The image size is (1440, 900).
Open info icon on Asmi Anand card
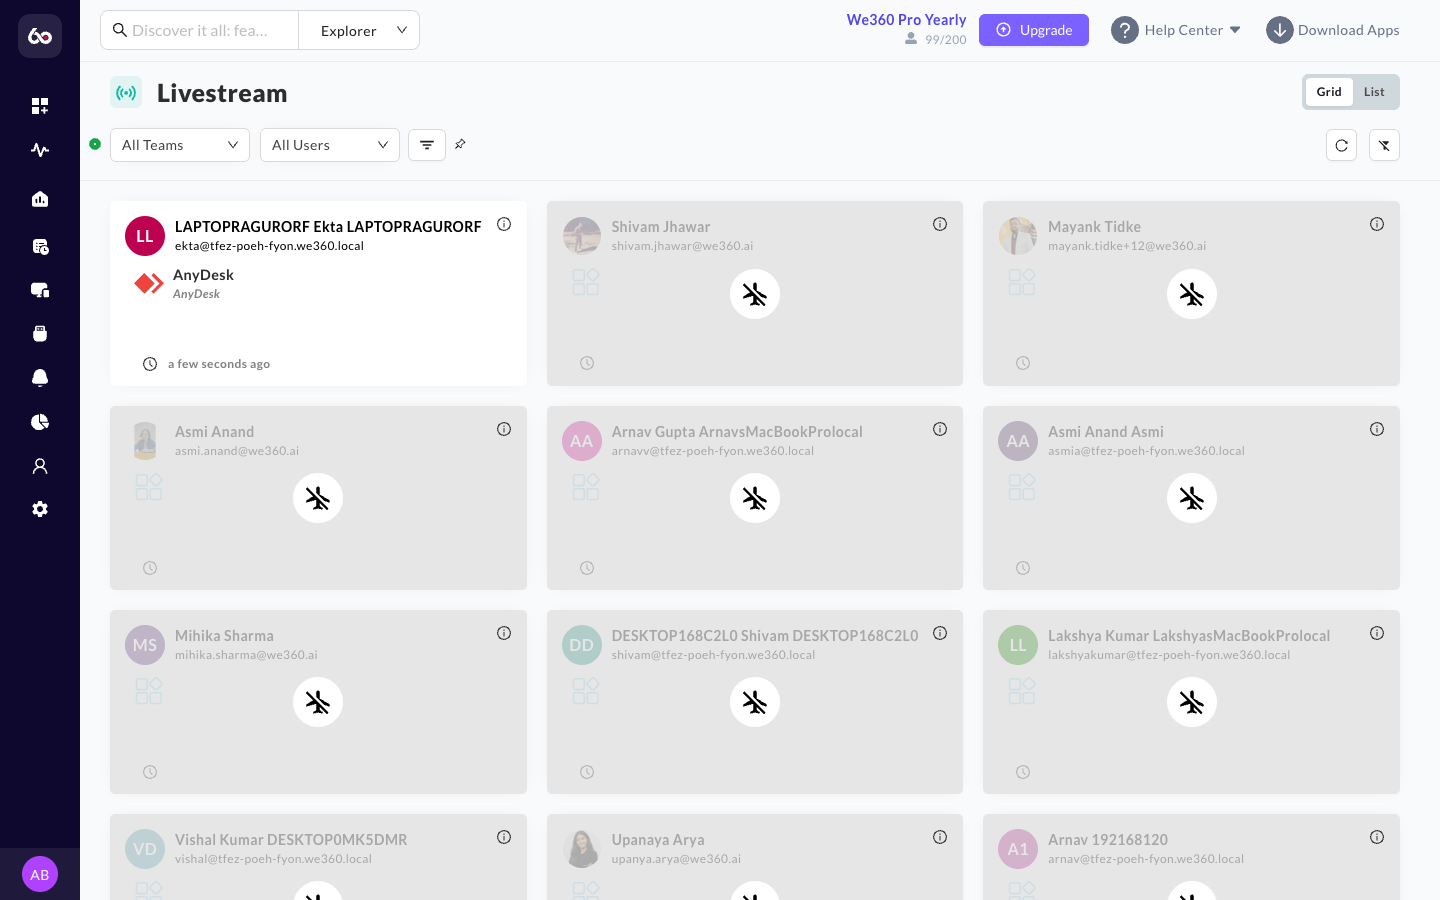pyautogui.click(x=504, y=429)
